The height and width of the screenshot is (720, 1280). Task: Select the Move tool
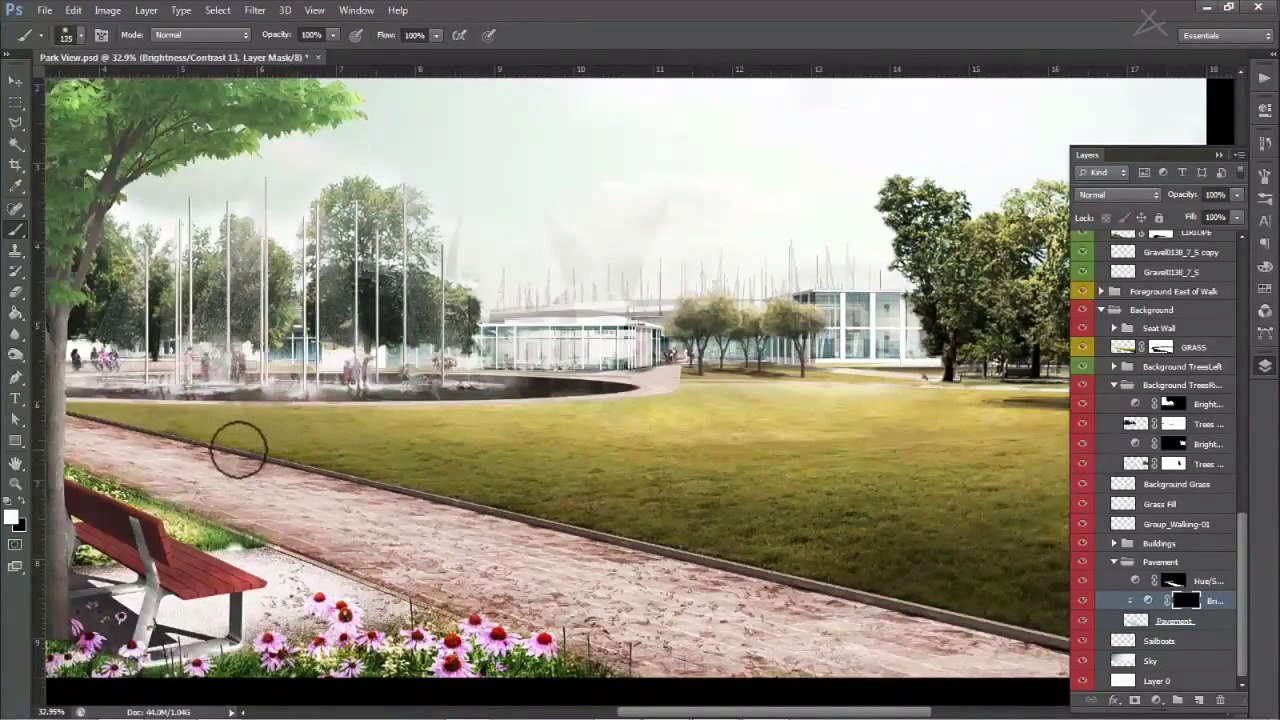(x=15, y=81)
